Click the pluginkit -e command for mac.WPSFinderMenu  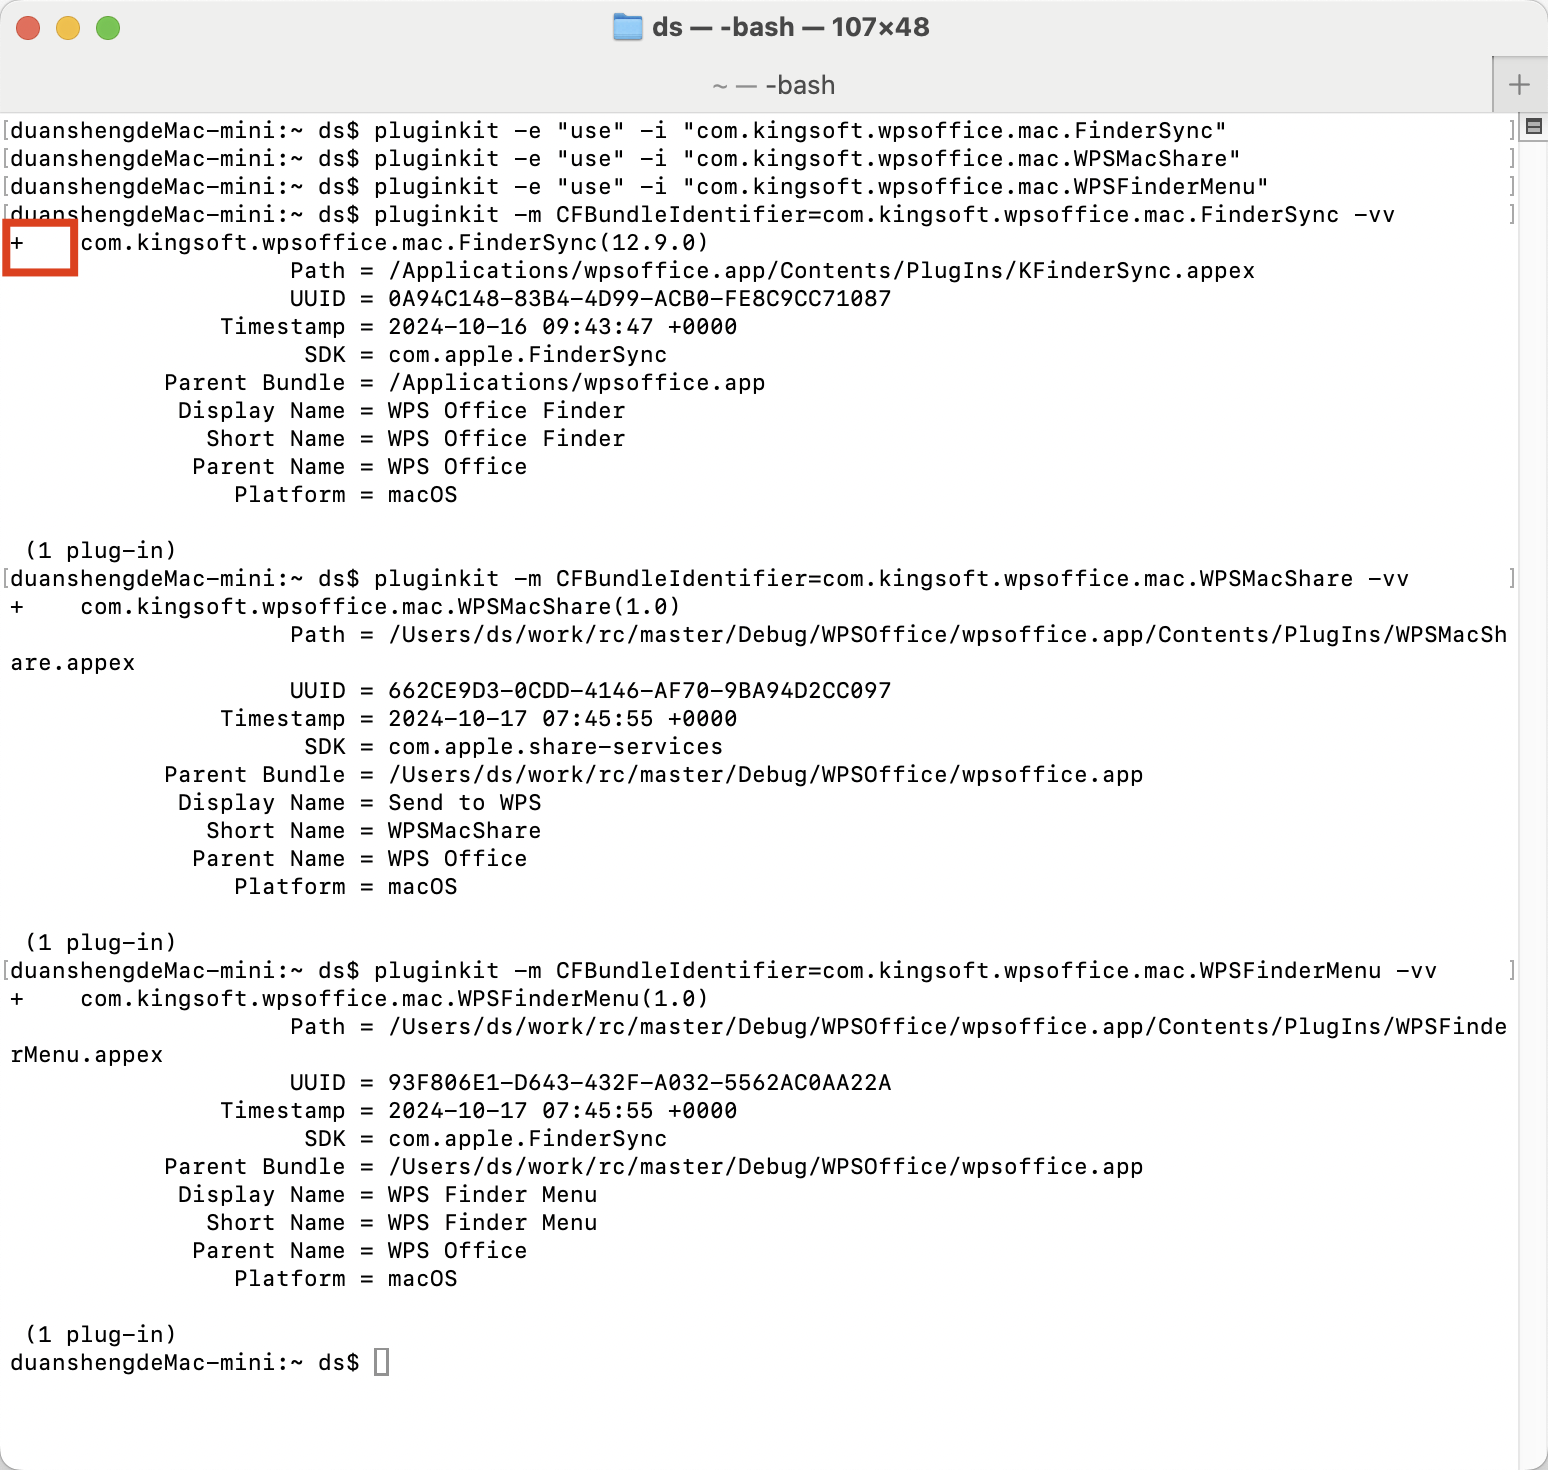click(x=821, y=187)
